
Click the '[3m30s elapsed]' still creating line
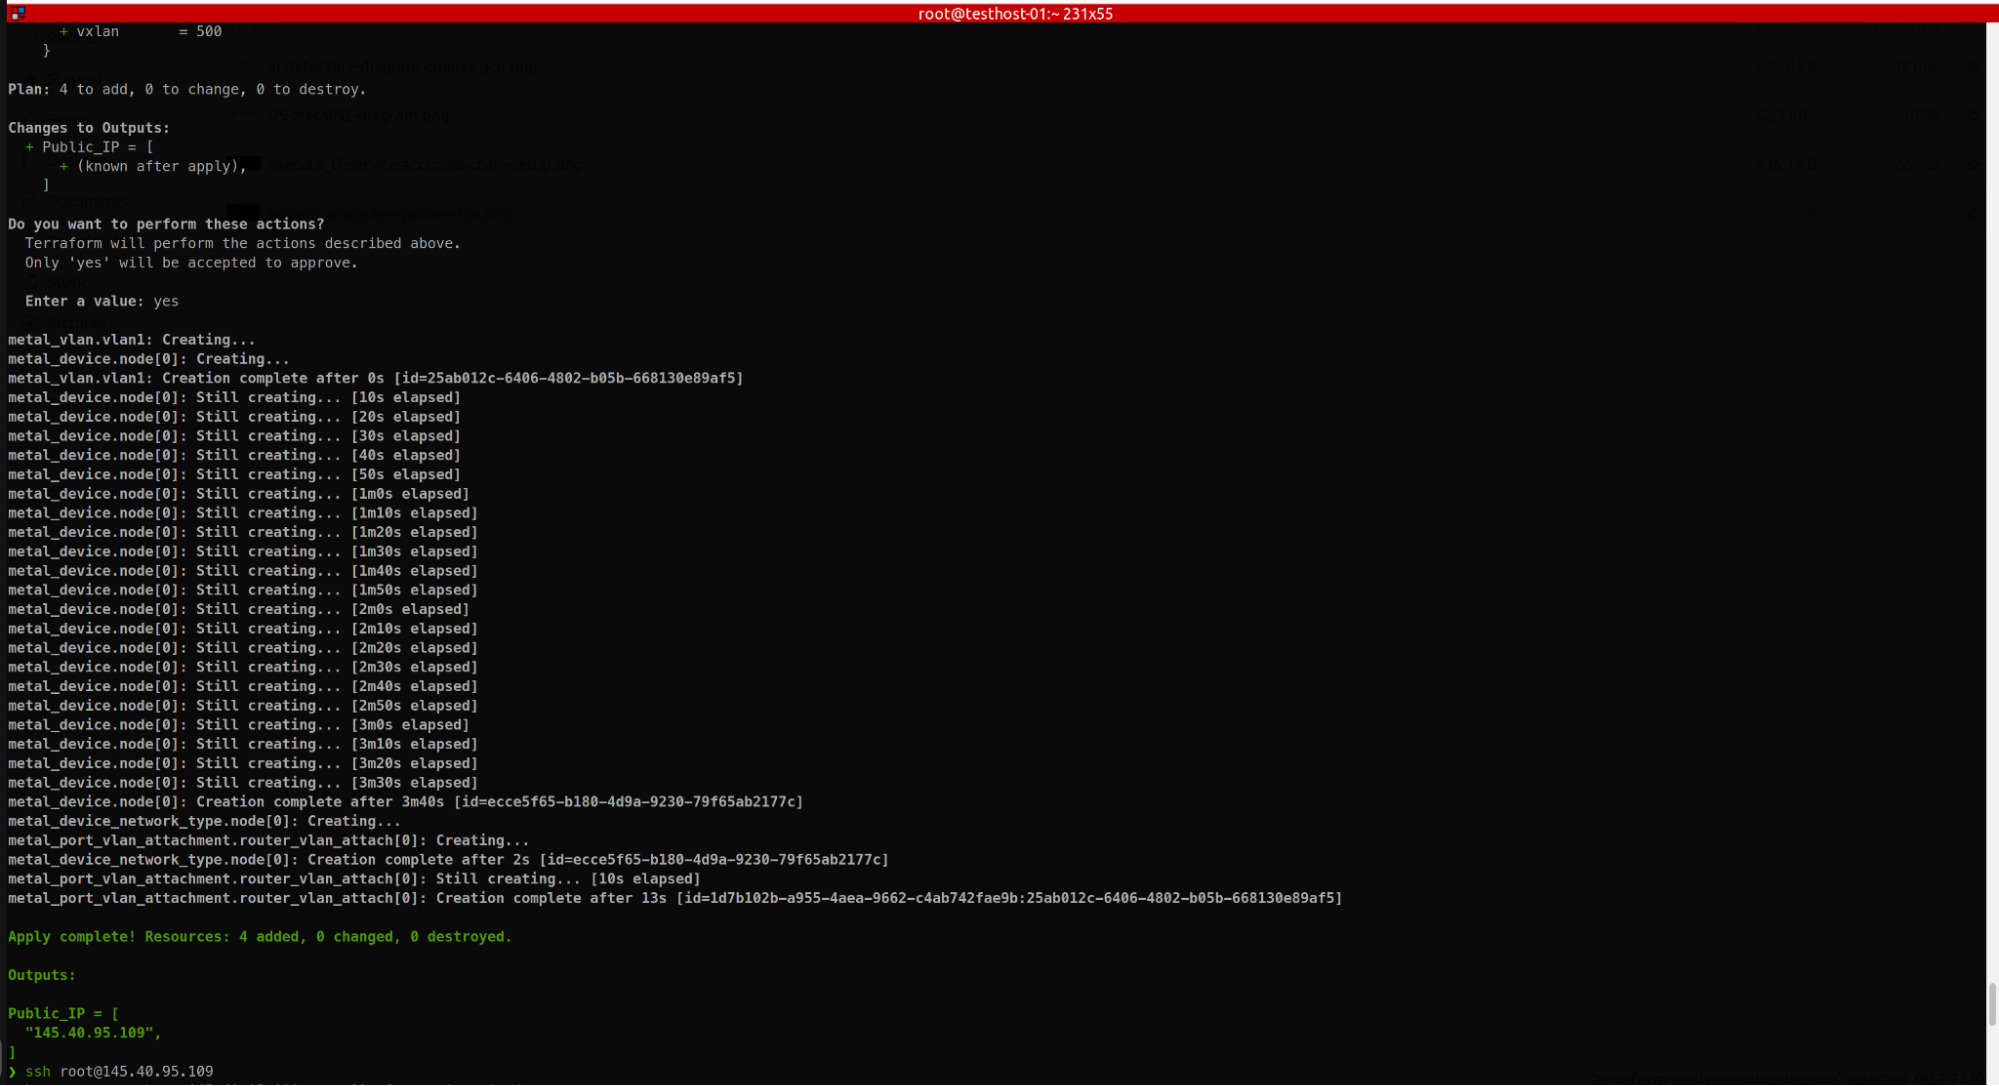point(243,783)
